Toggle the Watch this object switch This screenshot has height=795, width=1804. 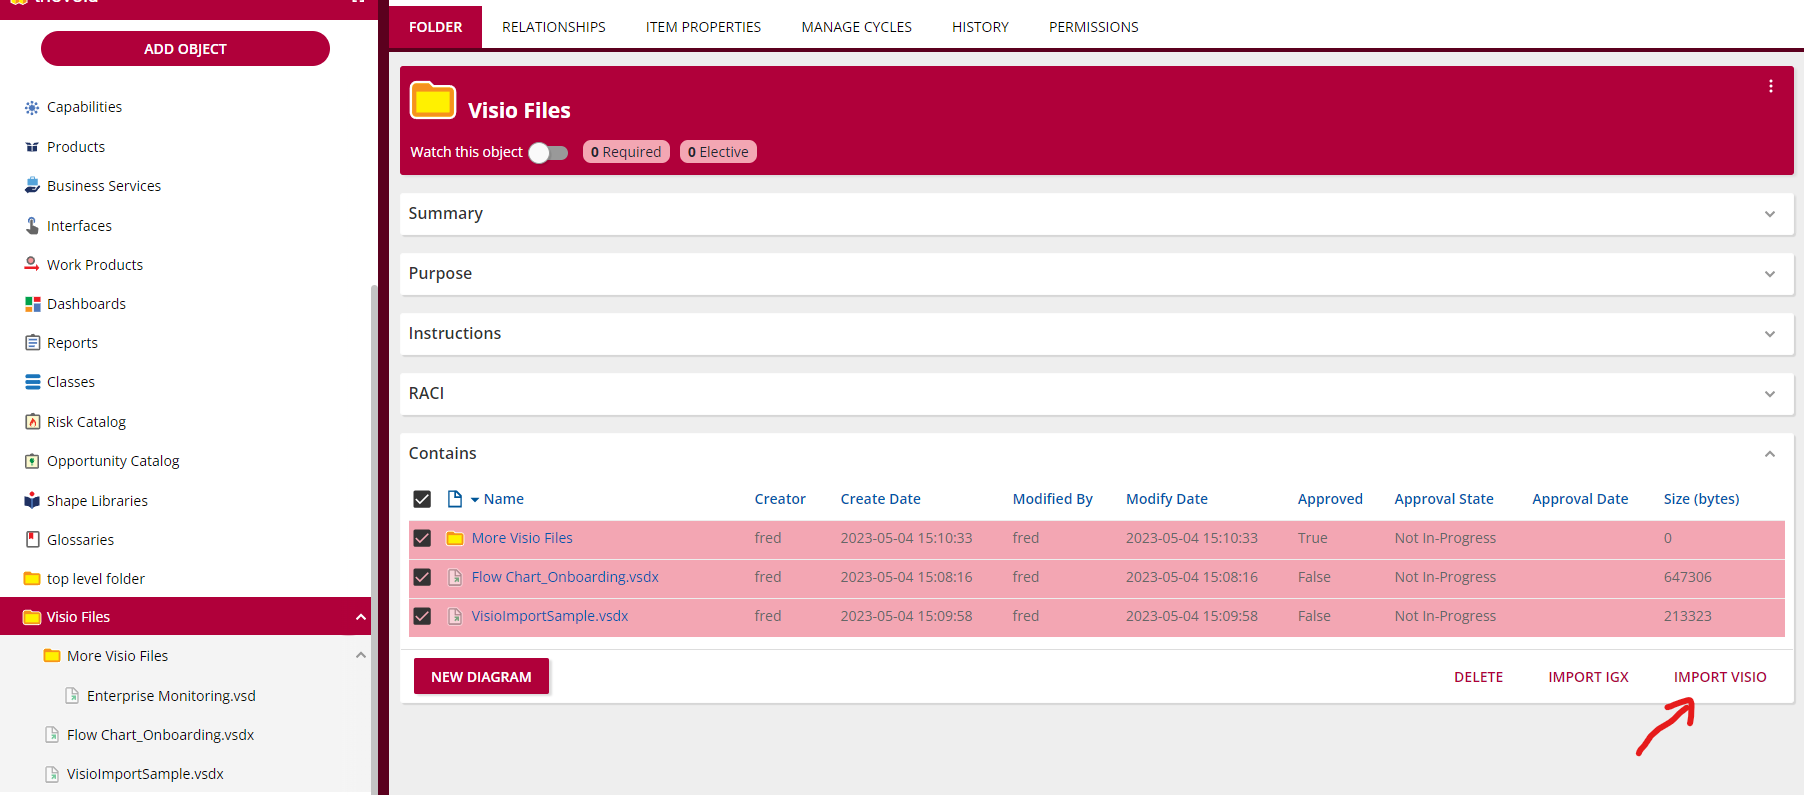(x=548, y=152)
